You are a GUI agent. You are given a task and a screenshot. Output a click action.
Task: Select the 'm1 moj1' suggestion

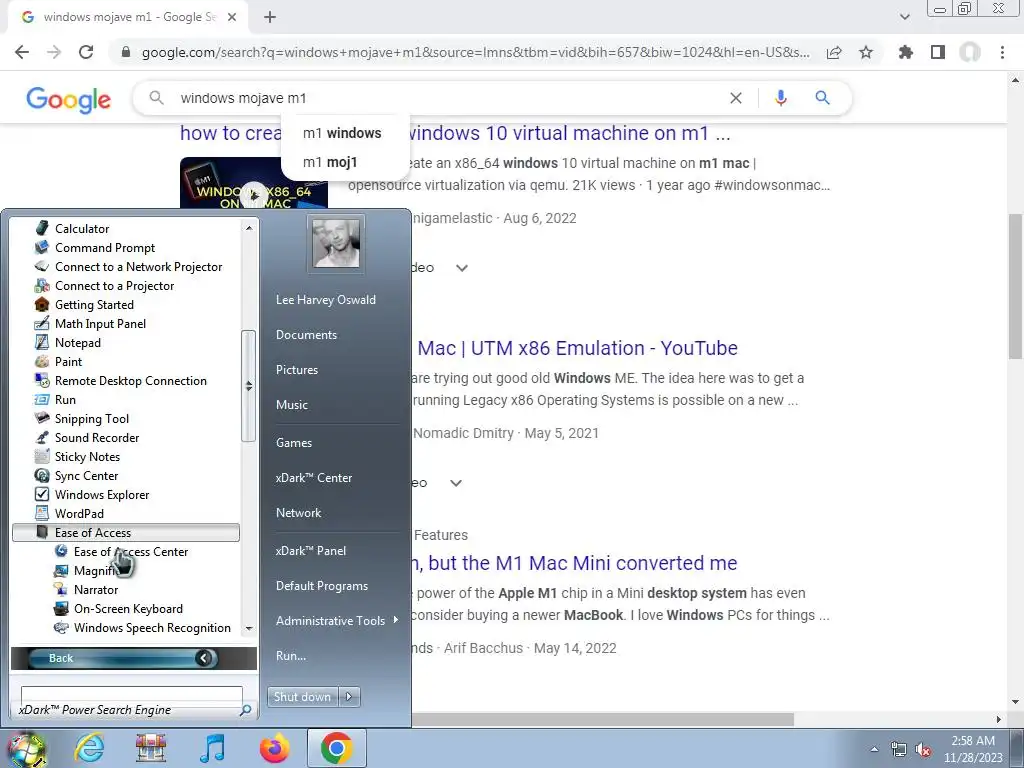tap(330, 162)
